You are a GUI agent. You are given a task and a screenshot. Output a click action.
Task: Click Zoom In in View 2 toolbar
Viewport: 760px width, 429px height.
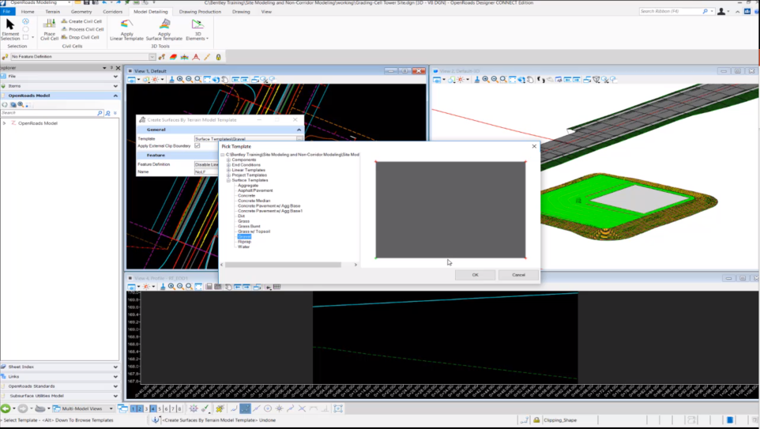tap(486, 79)
